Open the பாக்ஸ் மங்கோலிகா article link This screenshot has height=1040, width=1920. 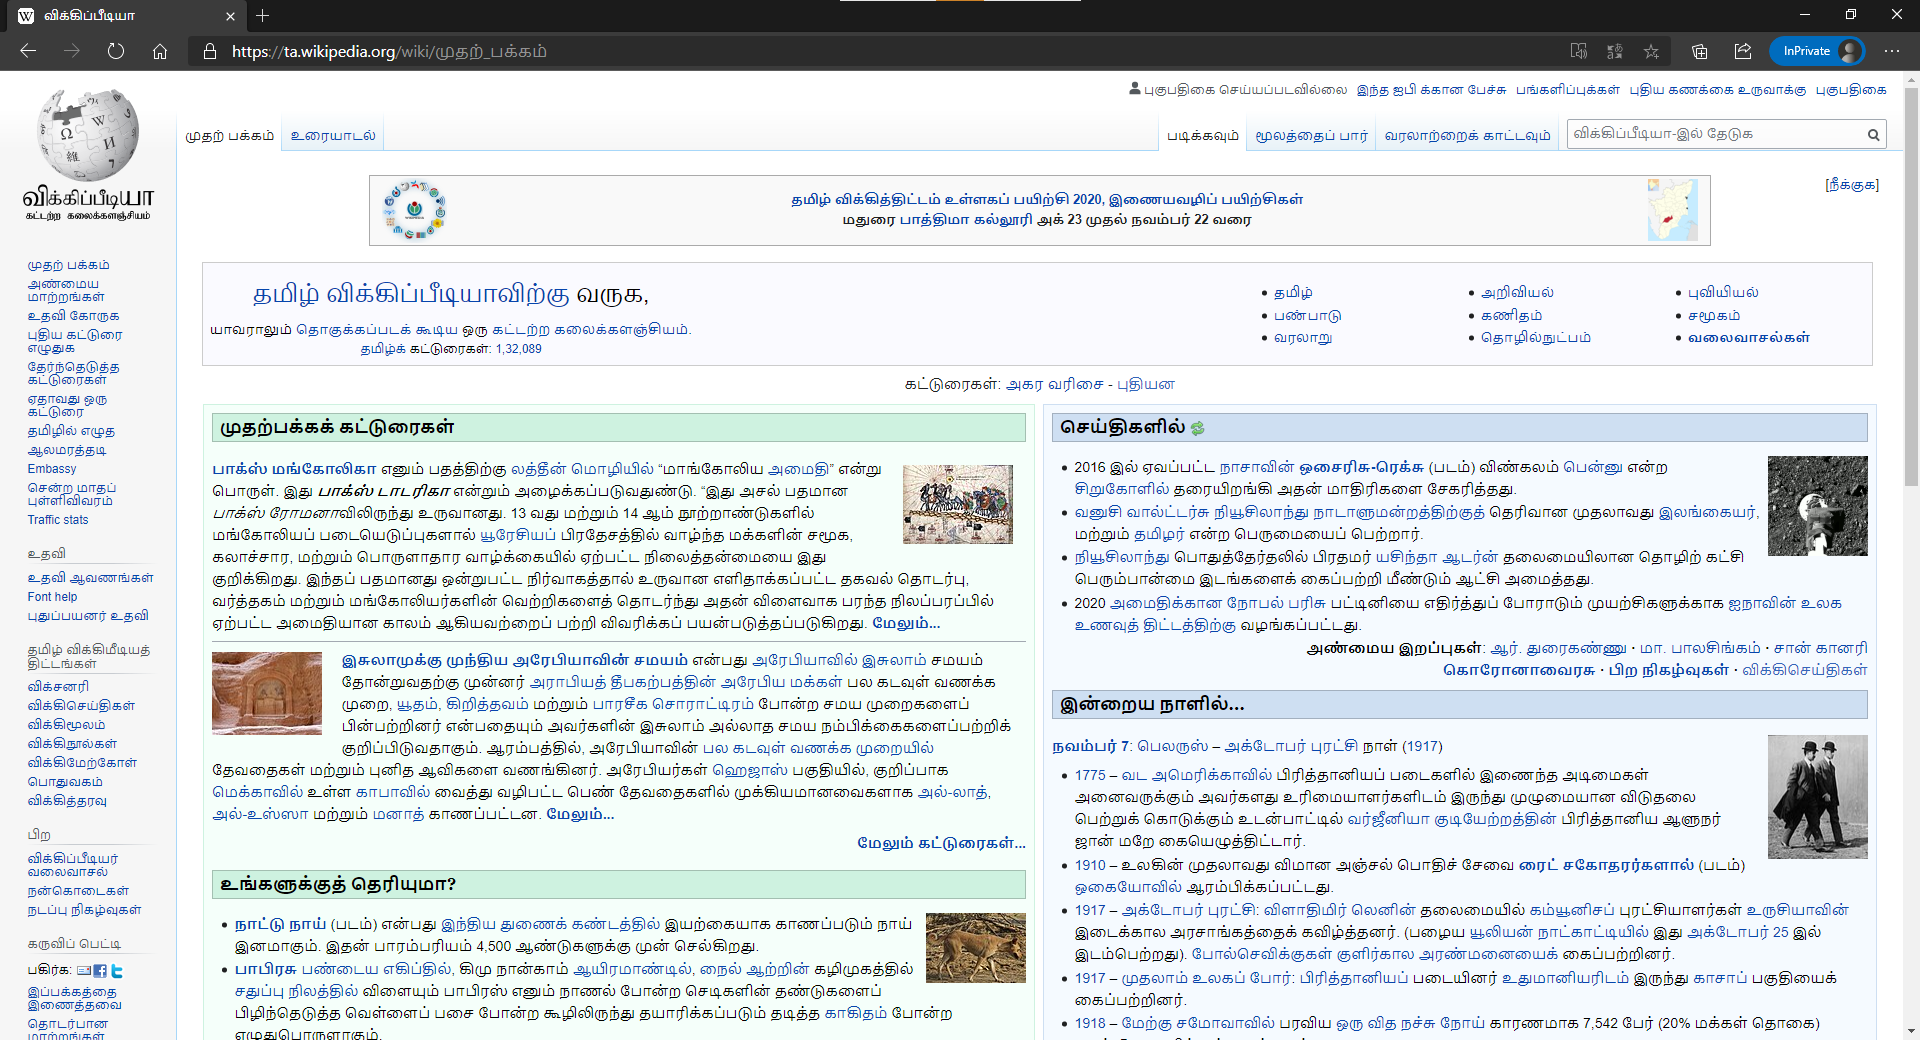tap(294, 469)
